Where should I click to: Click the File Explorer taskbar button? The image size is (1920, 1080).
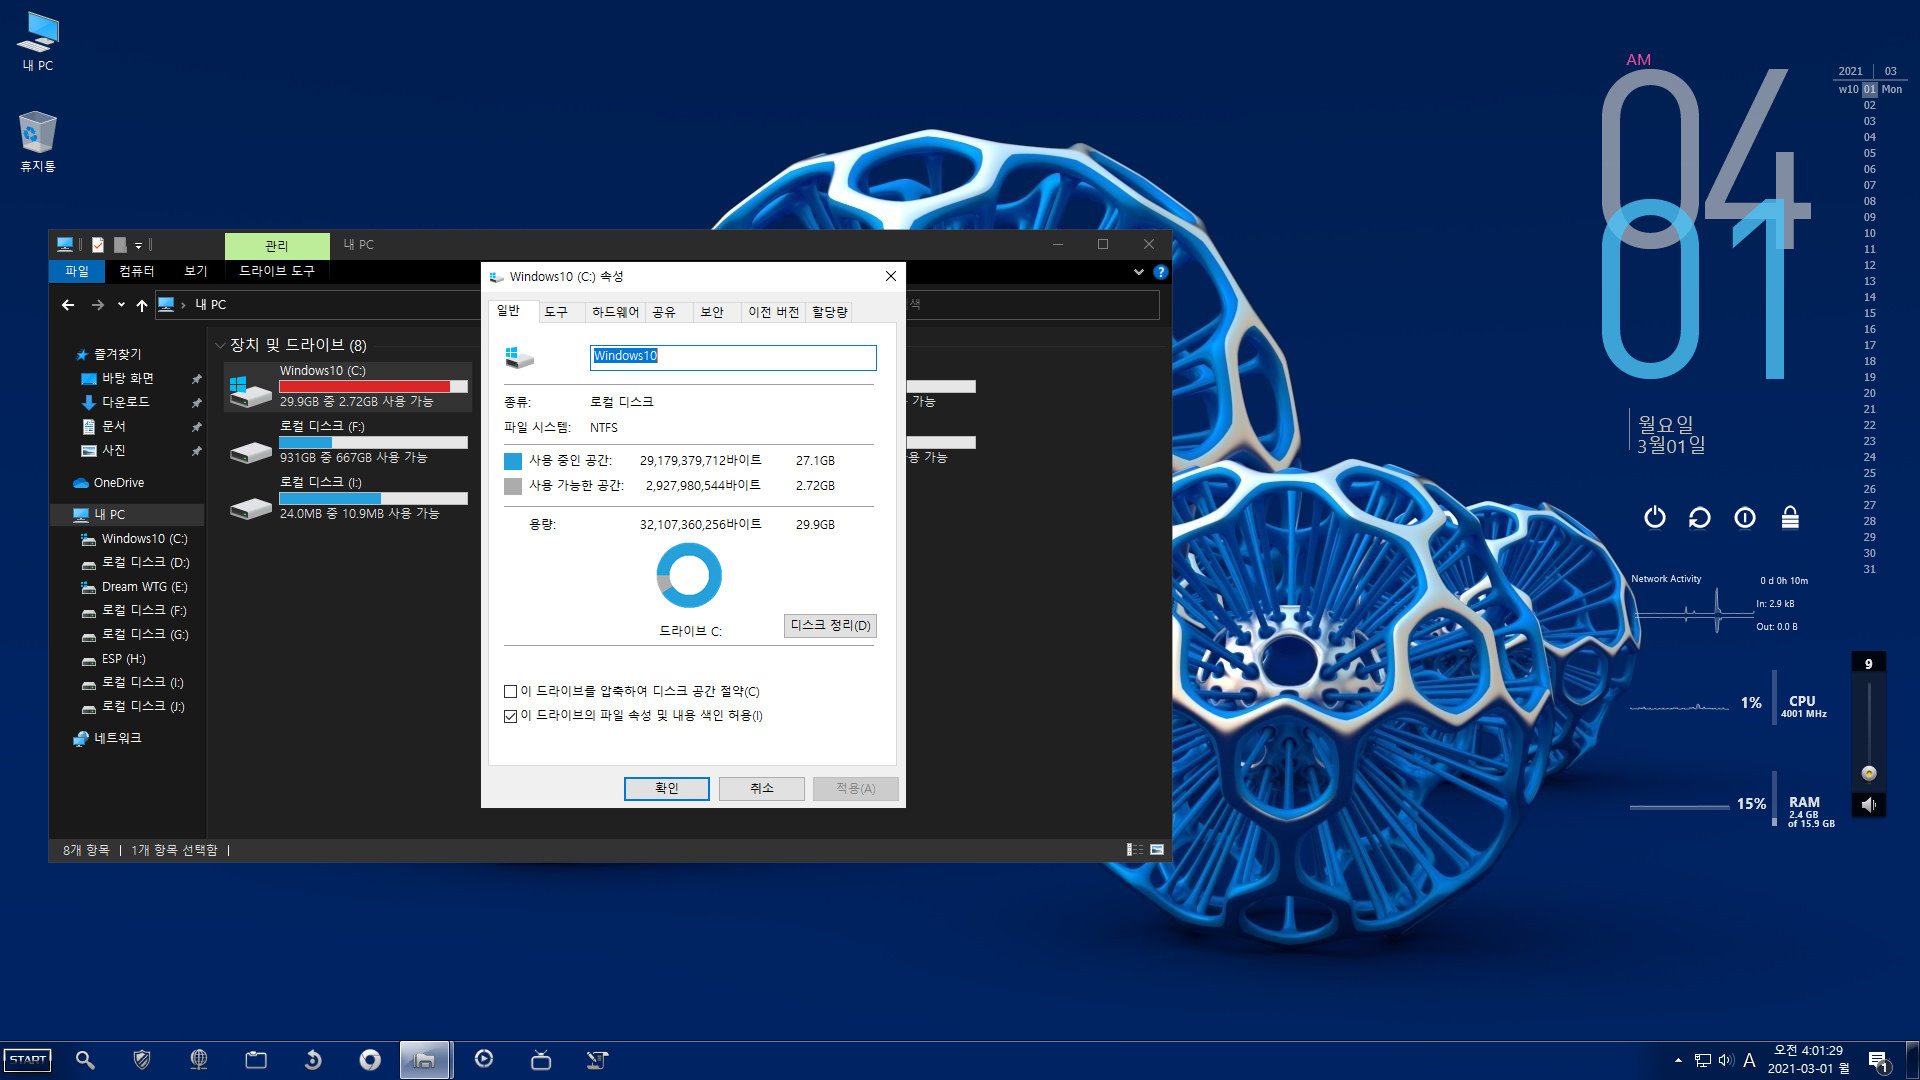tap(425, 1060)
